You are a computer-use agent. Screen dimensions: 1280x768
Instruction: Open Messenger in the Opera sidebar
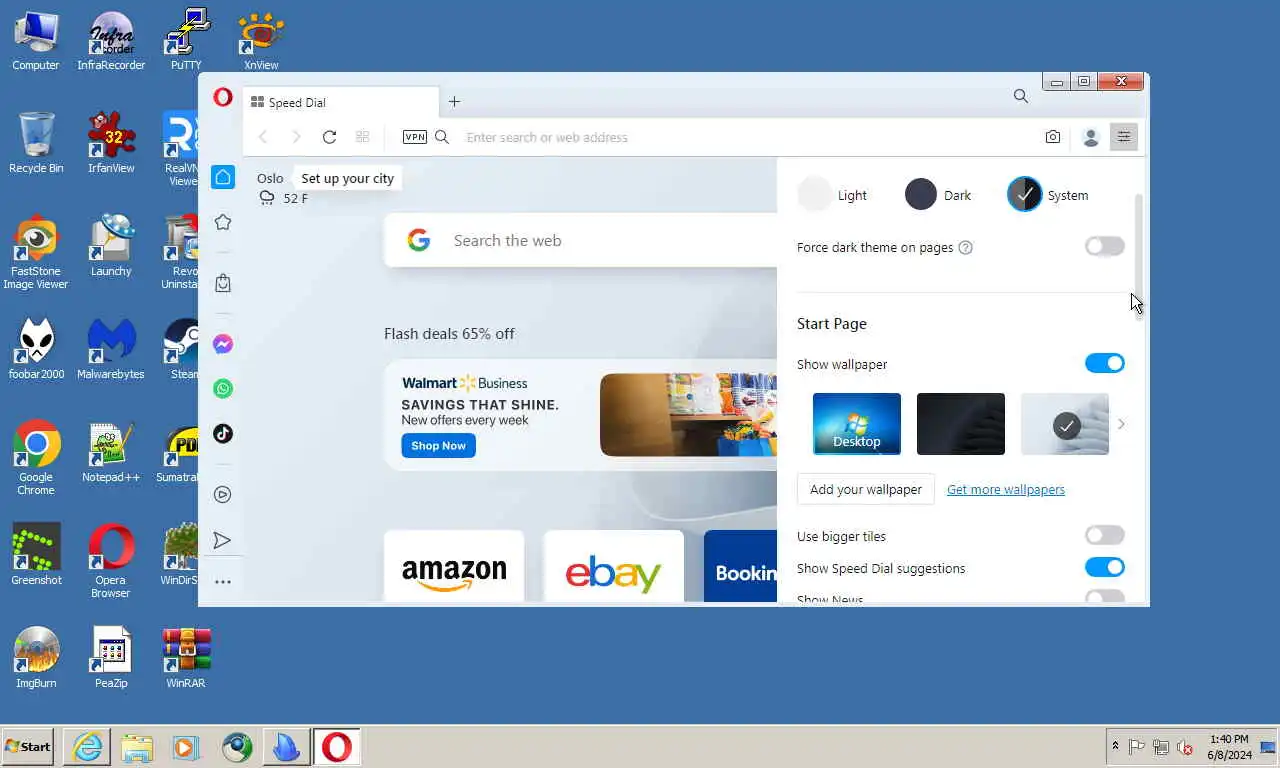click(x=223, y=344)
